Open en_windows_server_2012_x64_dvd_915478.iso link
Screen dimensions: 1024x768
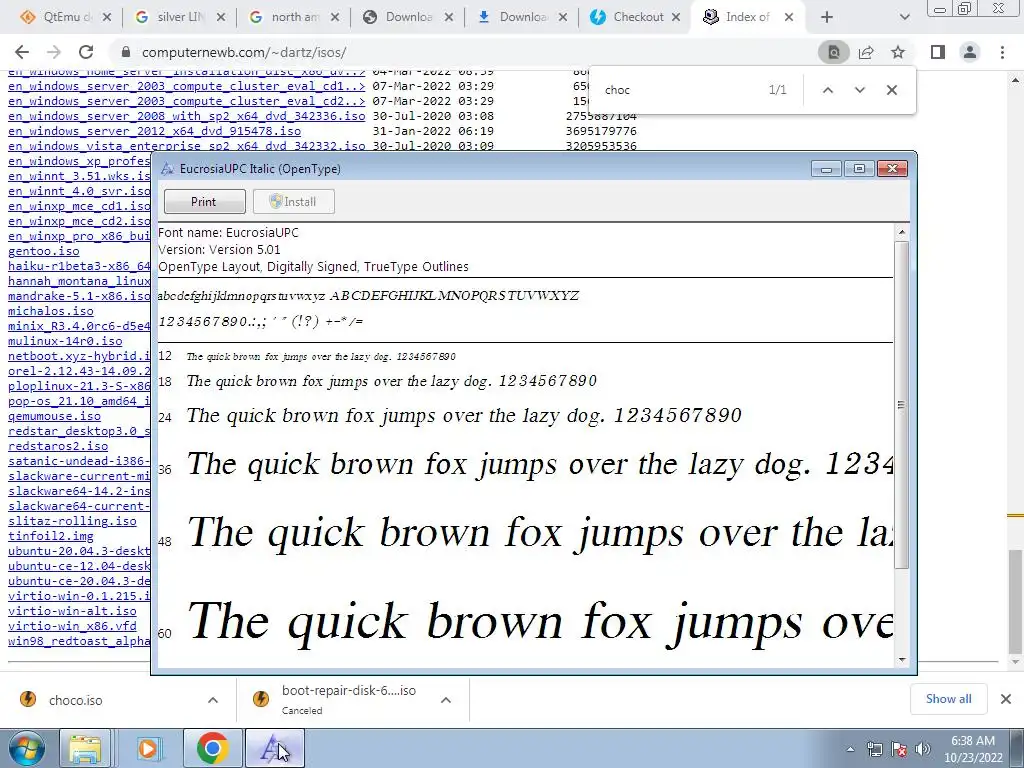[x=154, y=131]
